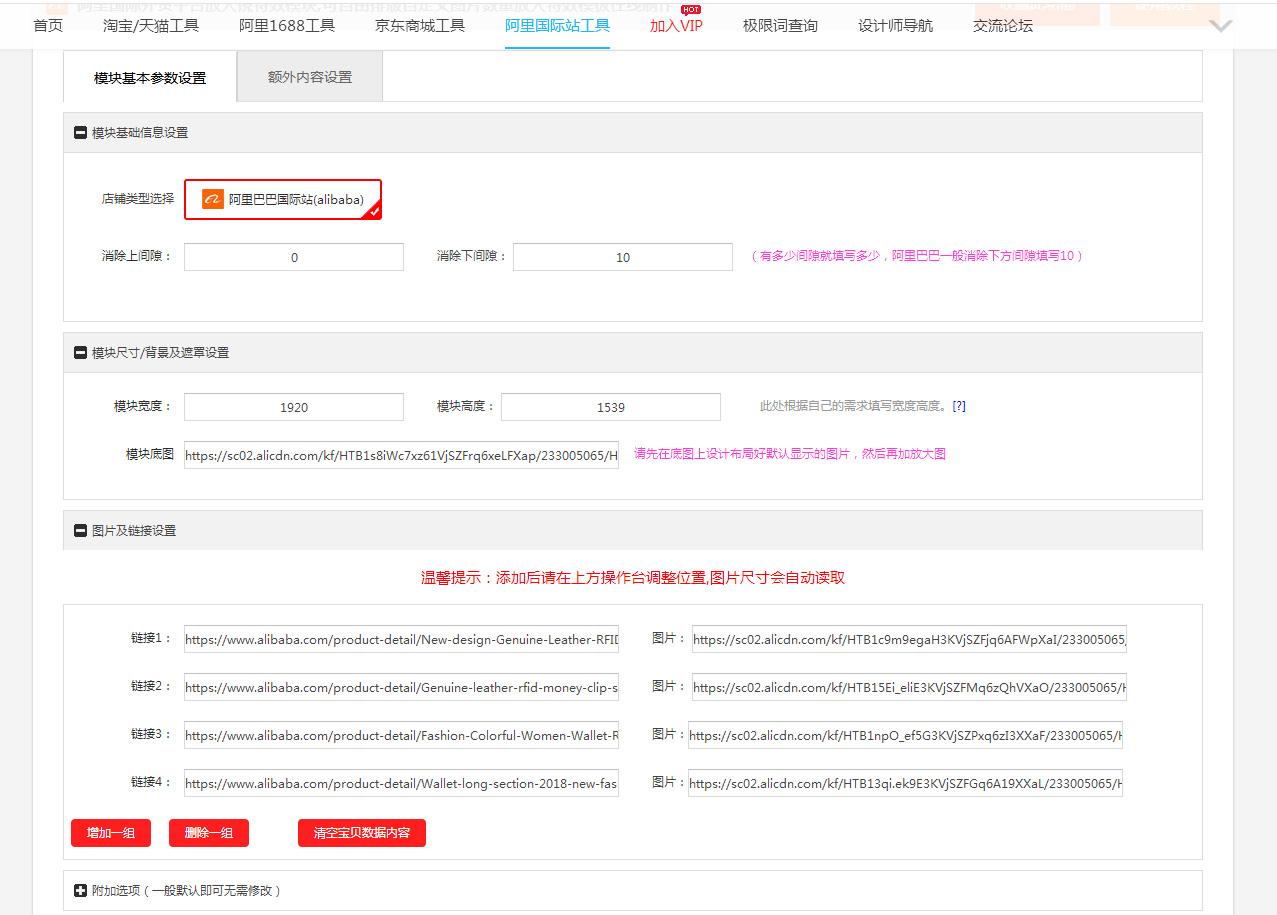1277x915 pixels.
Task: Switch to 模块基本参数设置 tab
Action: point(150,77)
